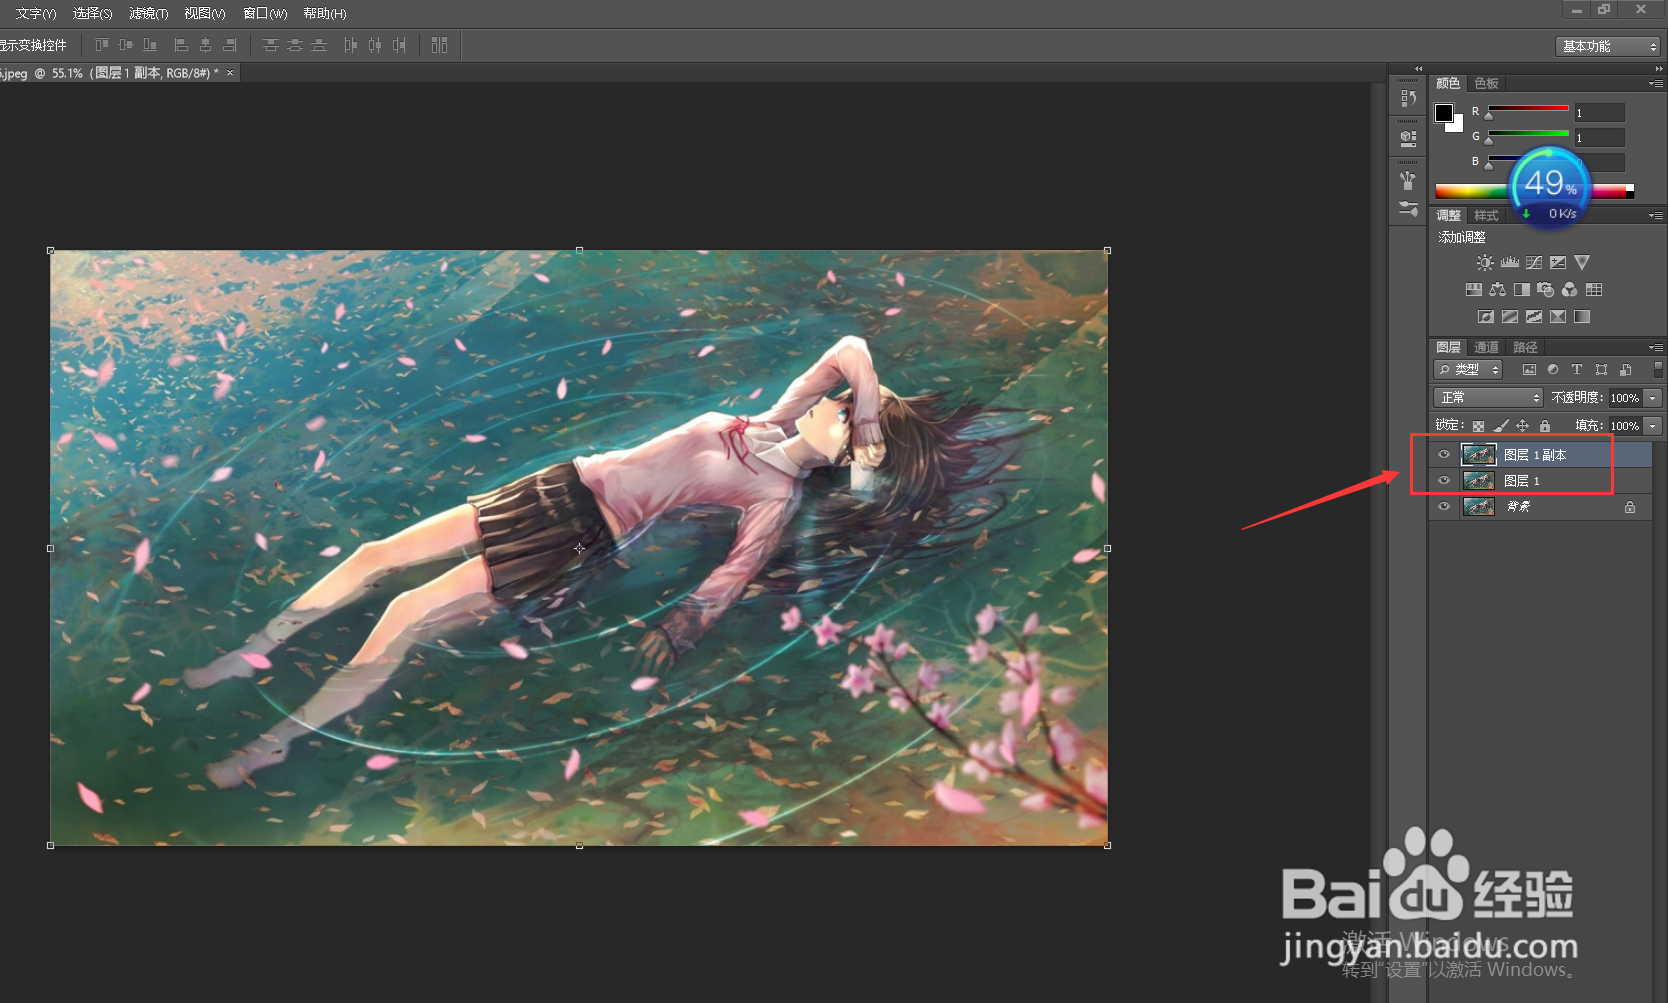Toggle type layer filter
This screenshot has height=1003, width=1668.
coord(1577,370)
